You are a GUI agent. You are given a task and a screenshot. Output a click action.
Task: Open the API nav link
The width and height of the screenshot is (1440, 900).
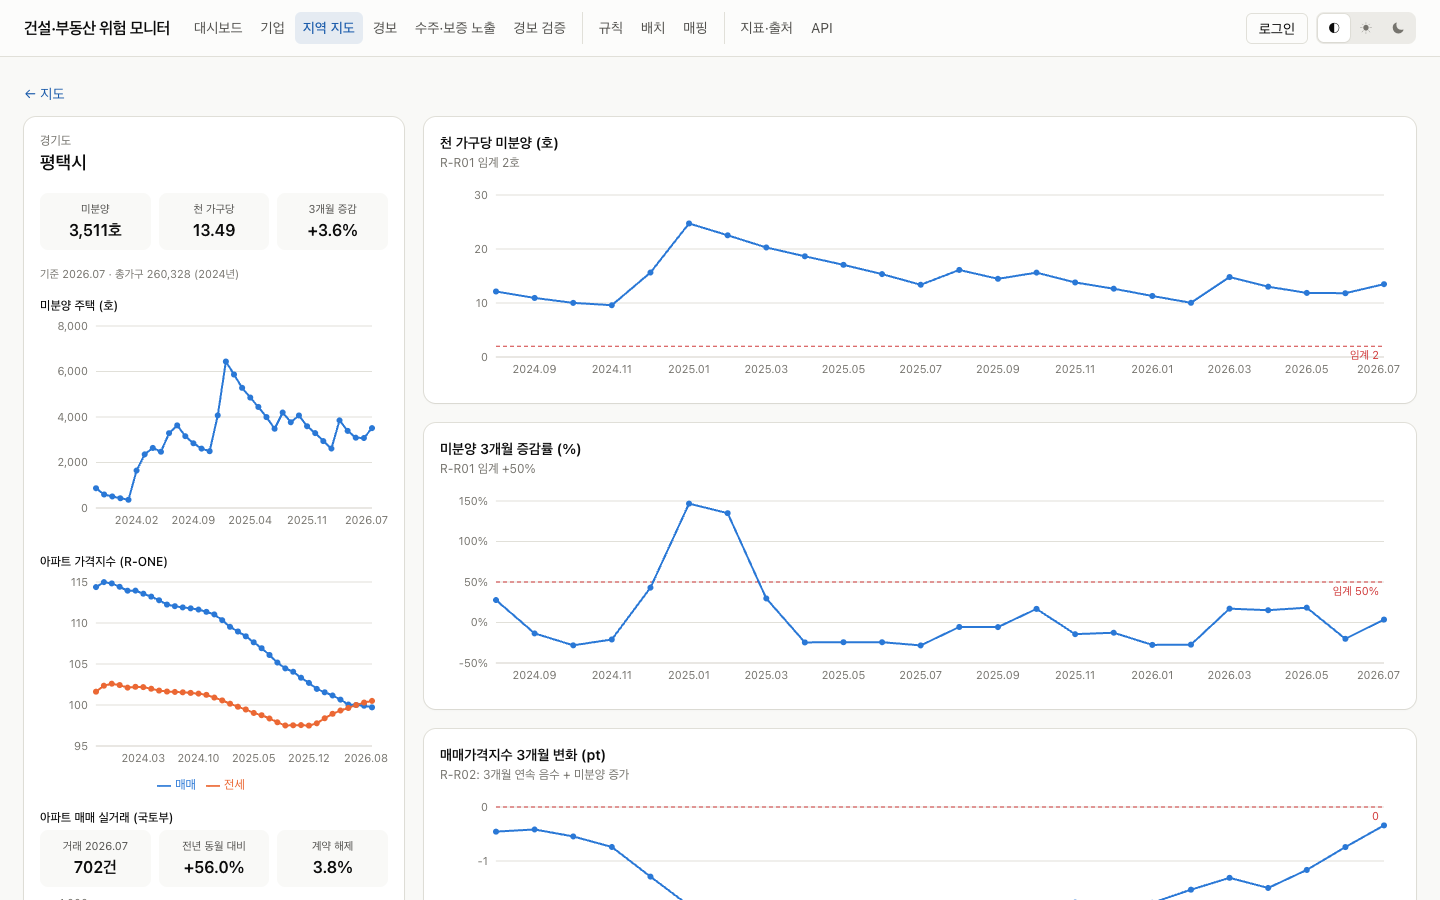tap(822, 28)
